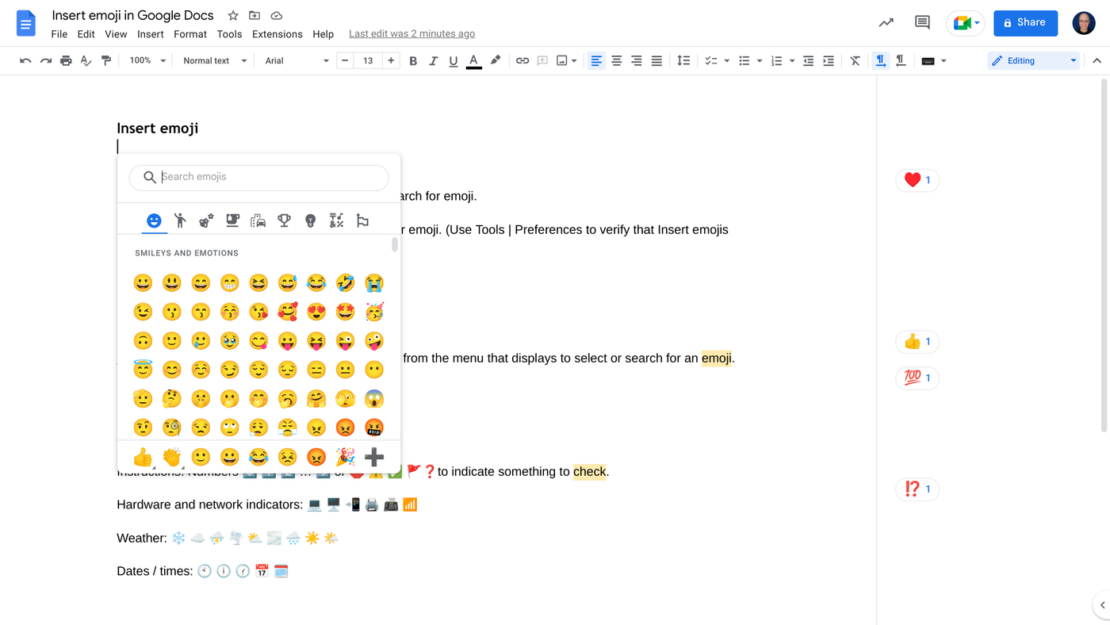The width and height of the screenshot is (1110, 625).
Task: Open the Editing mode dropdown
Action: pyautogui.click(x=1031, y=60)
